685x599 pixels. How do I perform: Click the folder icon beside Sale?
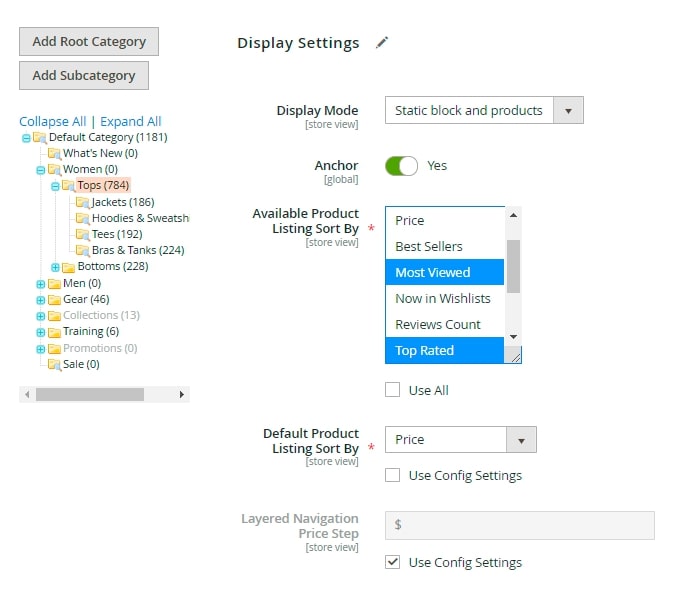(x=55, y=365)
